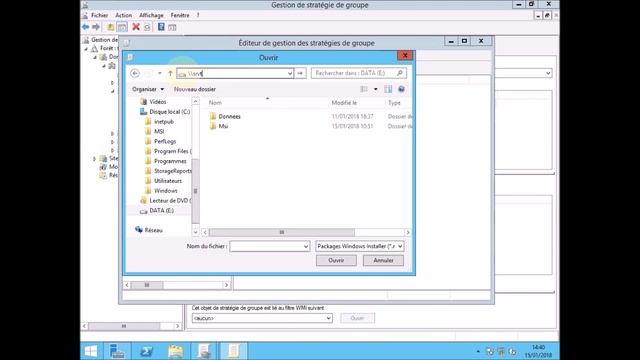Image resolution: width=640 pixels, height=360 pixels.
Task: Select Windows folder in navigation pane
Action: tap(161, 191)
